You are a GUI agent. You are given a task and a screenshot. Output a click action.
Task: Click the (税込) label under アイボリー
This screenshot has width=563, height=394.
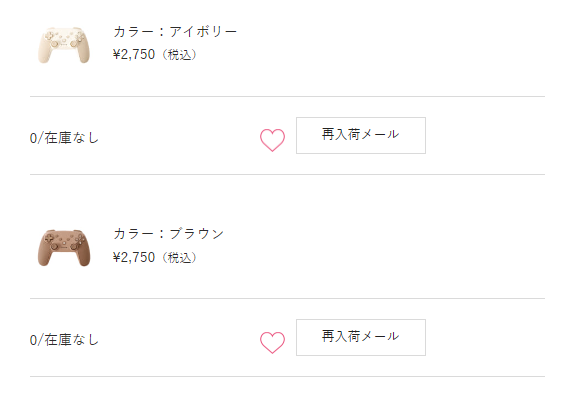pos(180,55)
